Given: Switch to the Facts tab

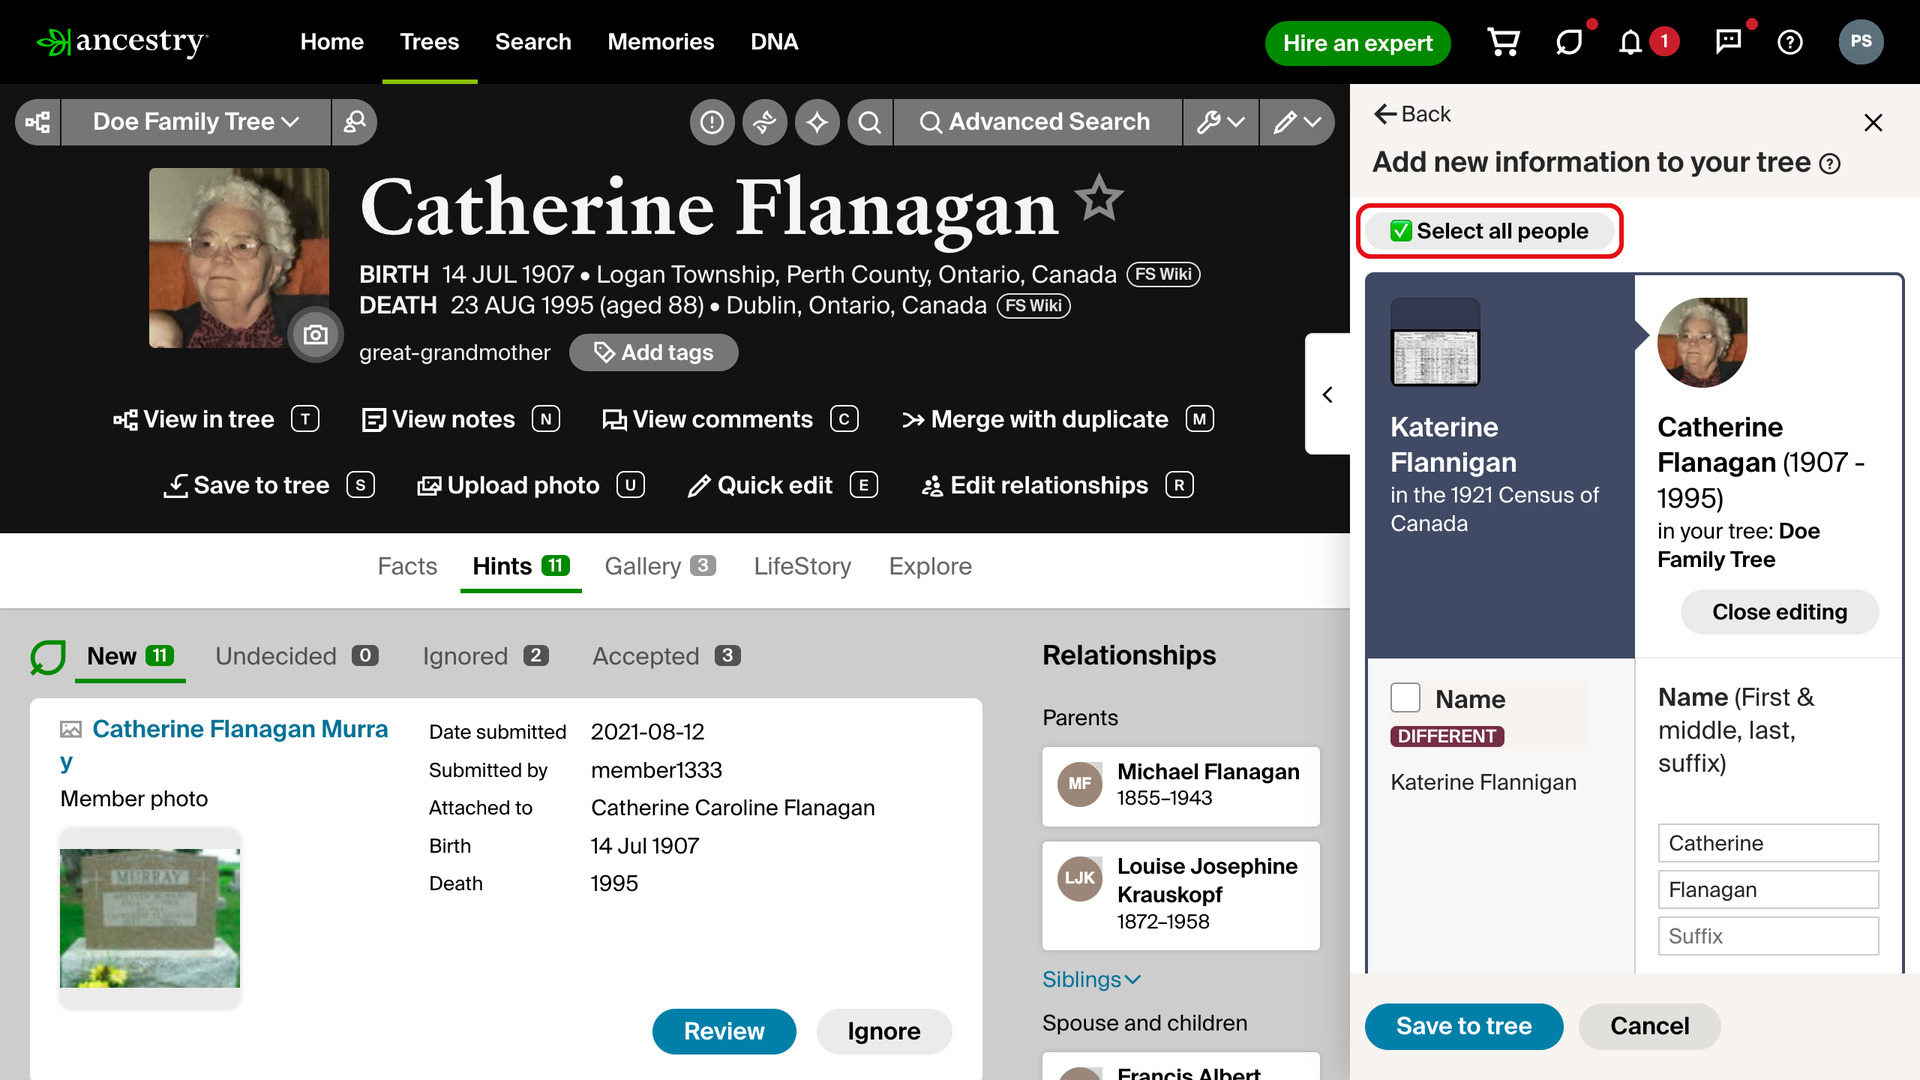Looking at the screenshot, I should (x=407, y=566).
